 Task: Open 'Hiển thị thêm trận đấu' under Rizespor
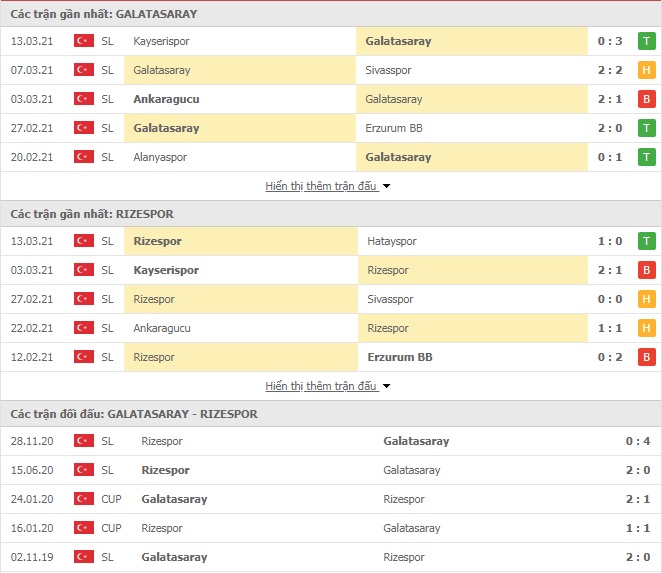321,386
